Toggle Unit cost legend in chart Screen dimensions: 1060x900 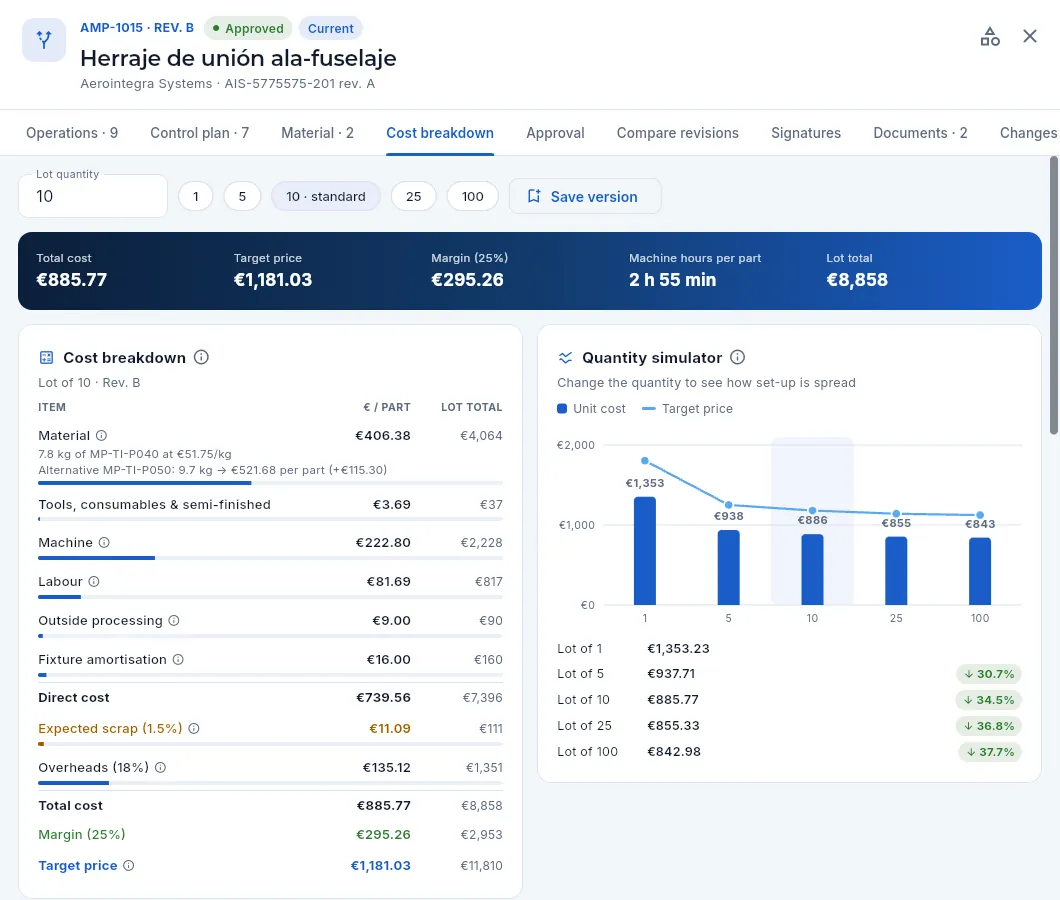point(592,408)
